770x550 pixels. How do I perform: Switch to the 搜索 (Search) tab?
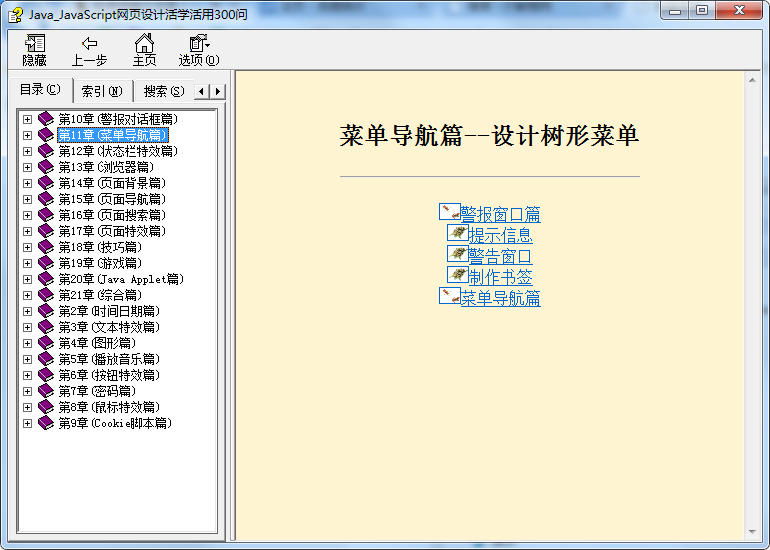click(163, 91)
